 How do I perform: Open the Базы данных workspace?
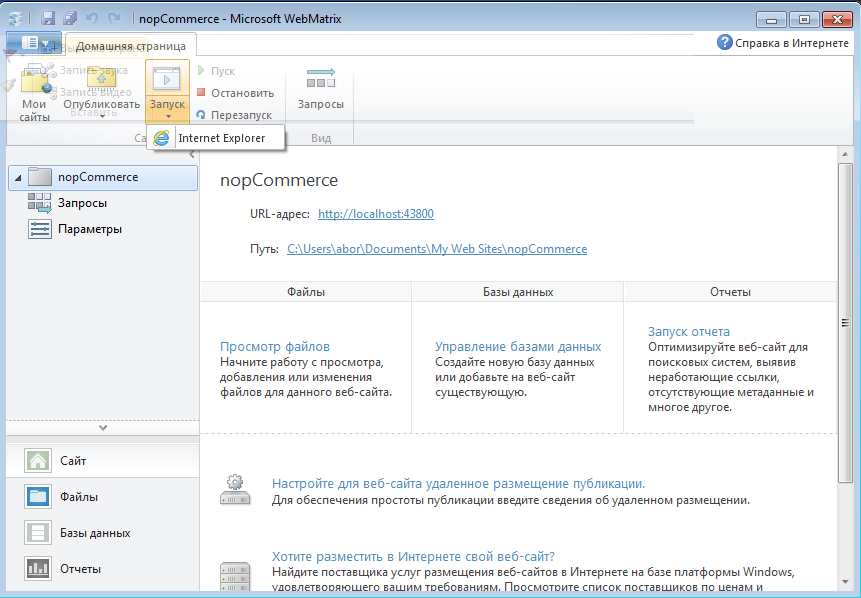[x=103, y=533]
